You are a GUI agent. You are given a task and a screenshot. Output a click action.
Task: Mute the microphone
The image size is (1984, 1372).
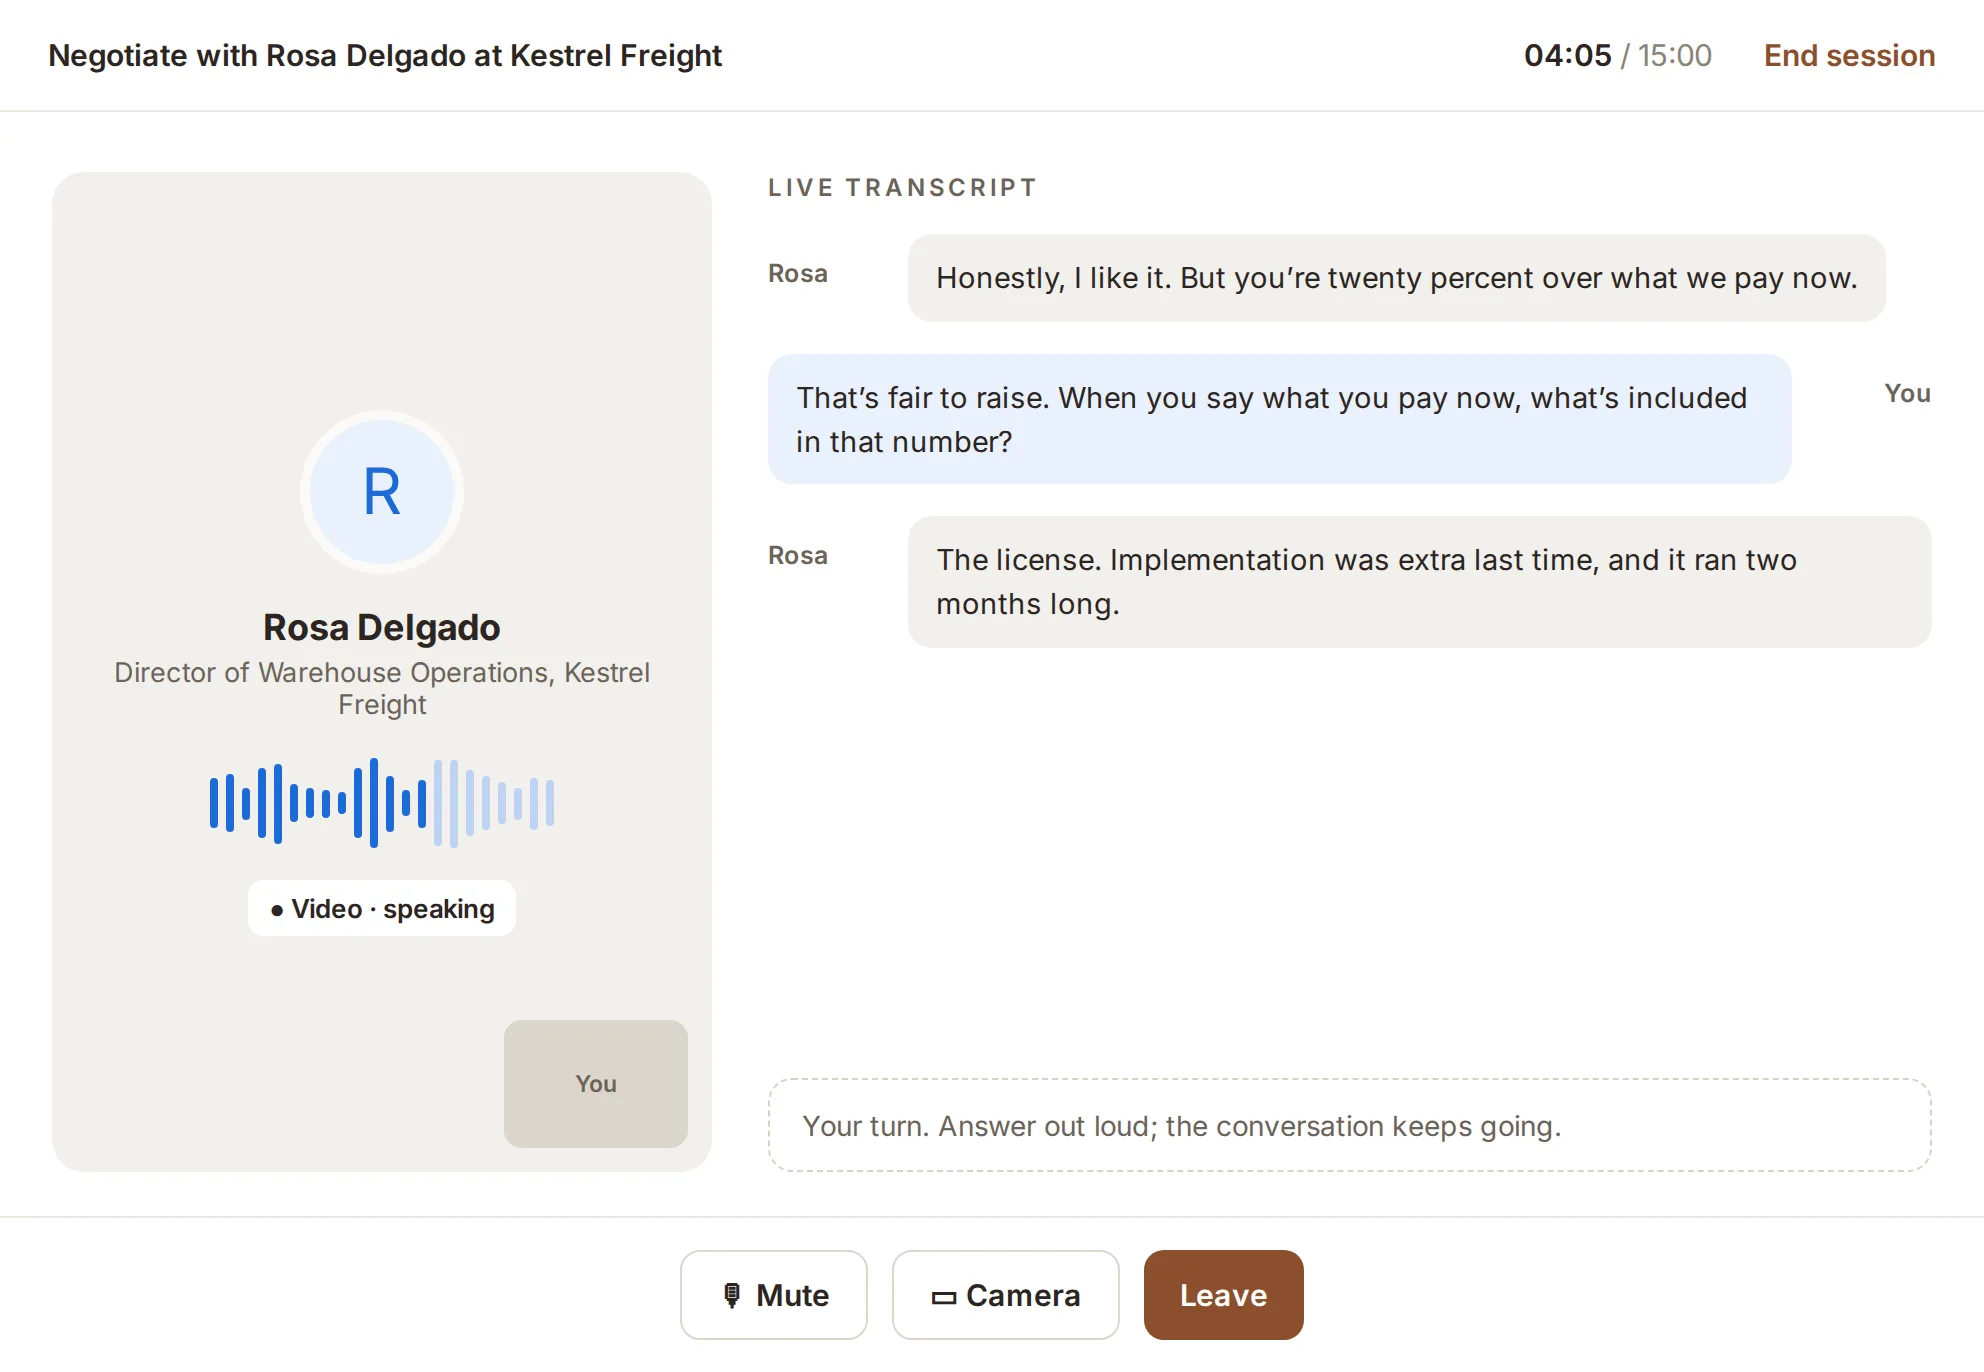[773, 1294]
